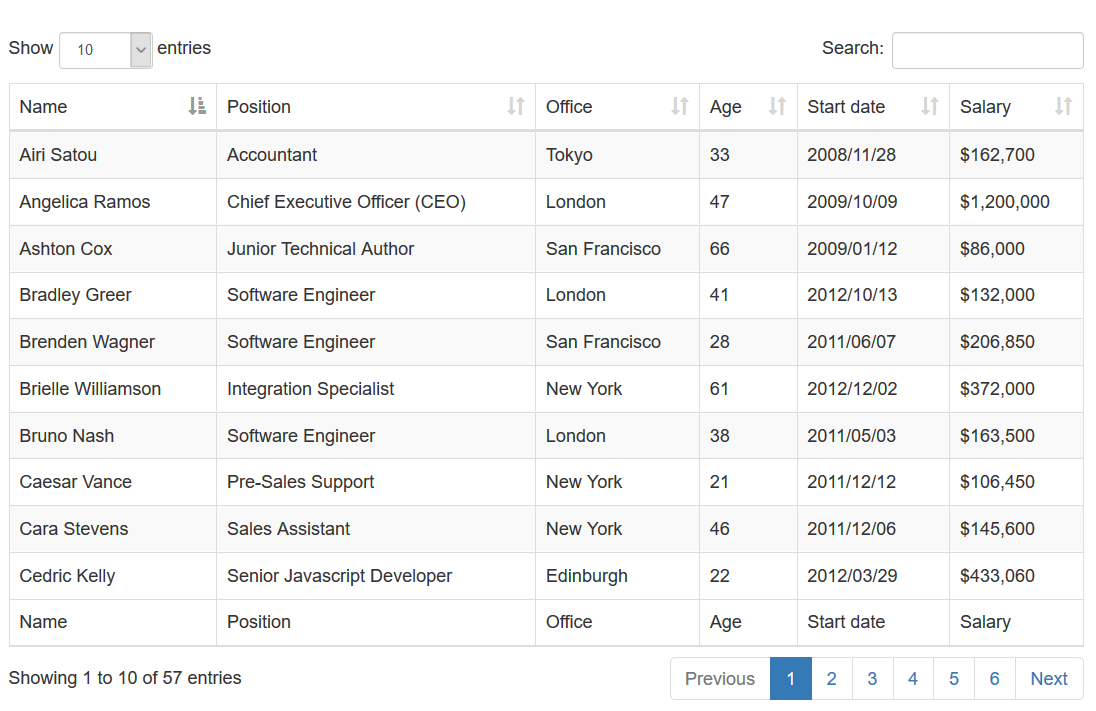Image resolution: width=1096 pixels, height=711 pixels.
Task: Click Senior Javascript Developer cell
Action: (376, 575)
